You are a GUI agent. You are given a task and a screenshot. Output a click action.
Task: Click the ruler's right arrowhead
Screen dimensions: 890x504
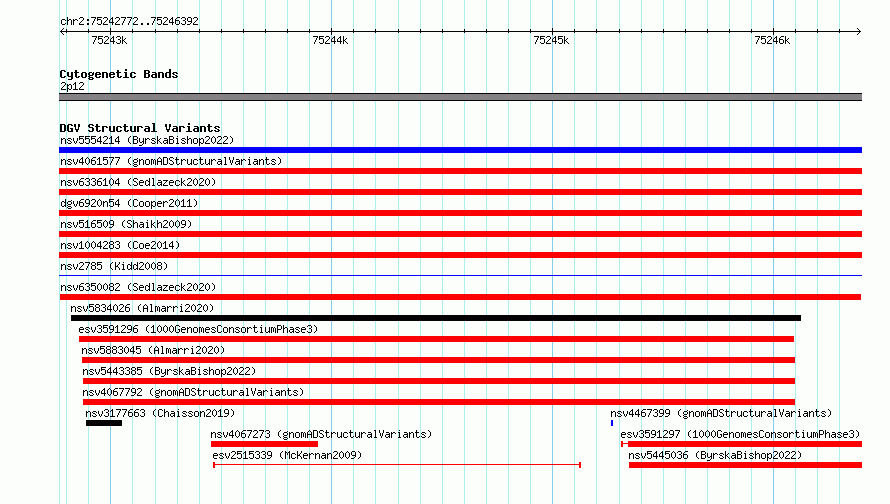click(x=859, y=31)
